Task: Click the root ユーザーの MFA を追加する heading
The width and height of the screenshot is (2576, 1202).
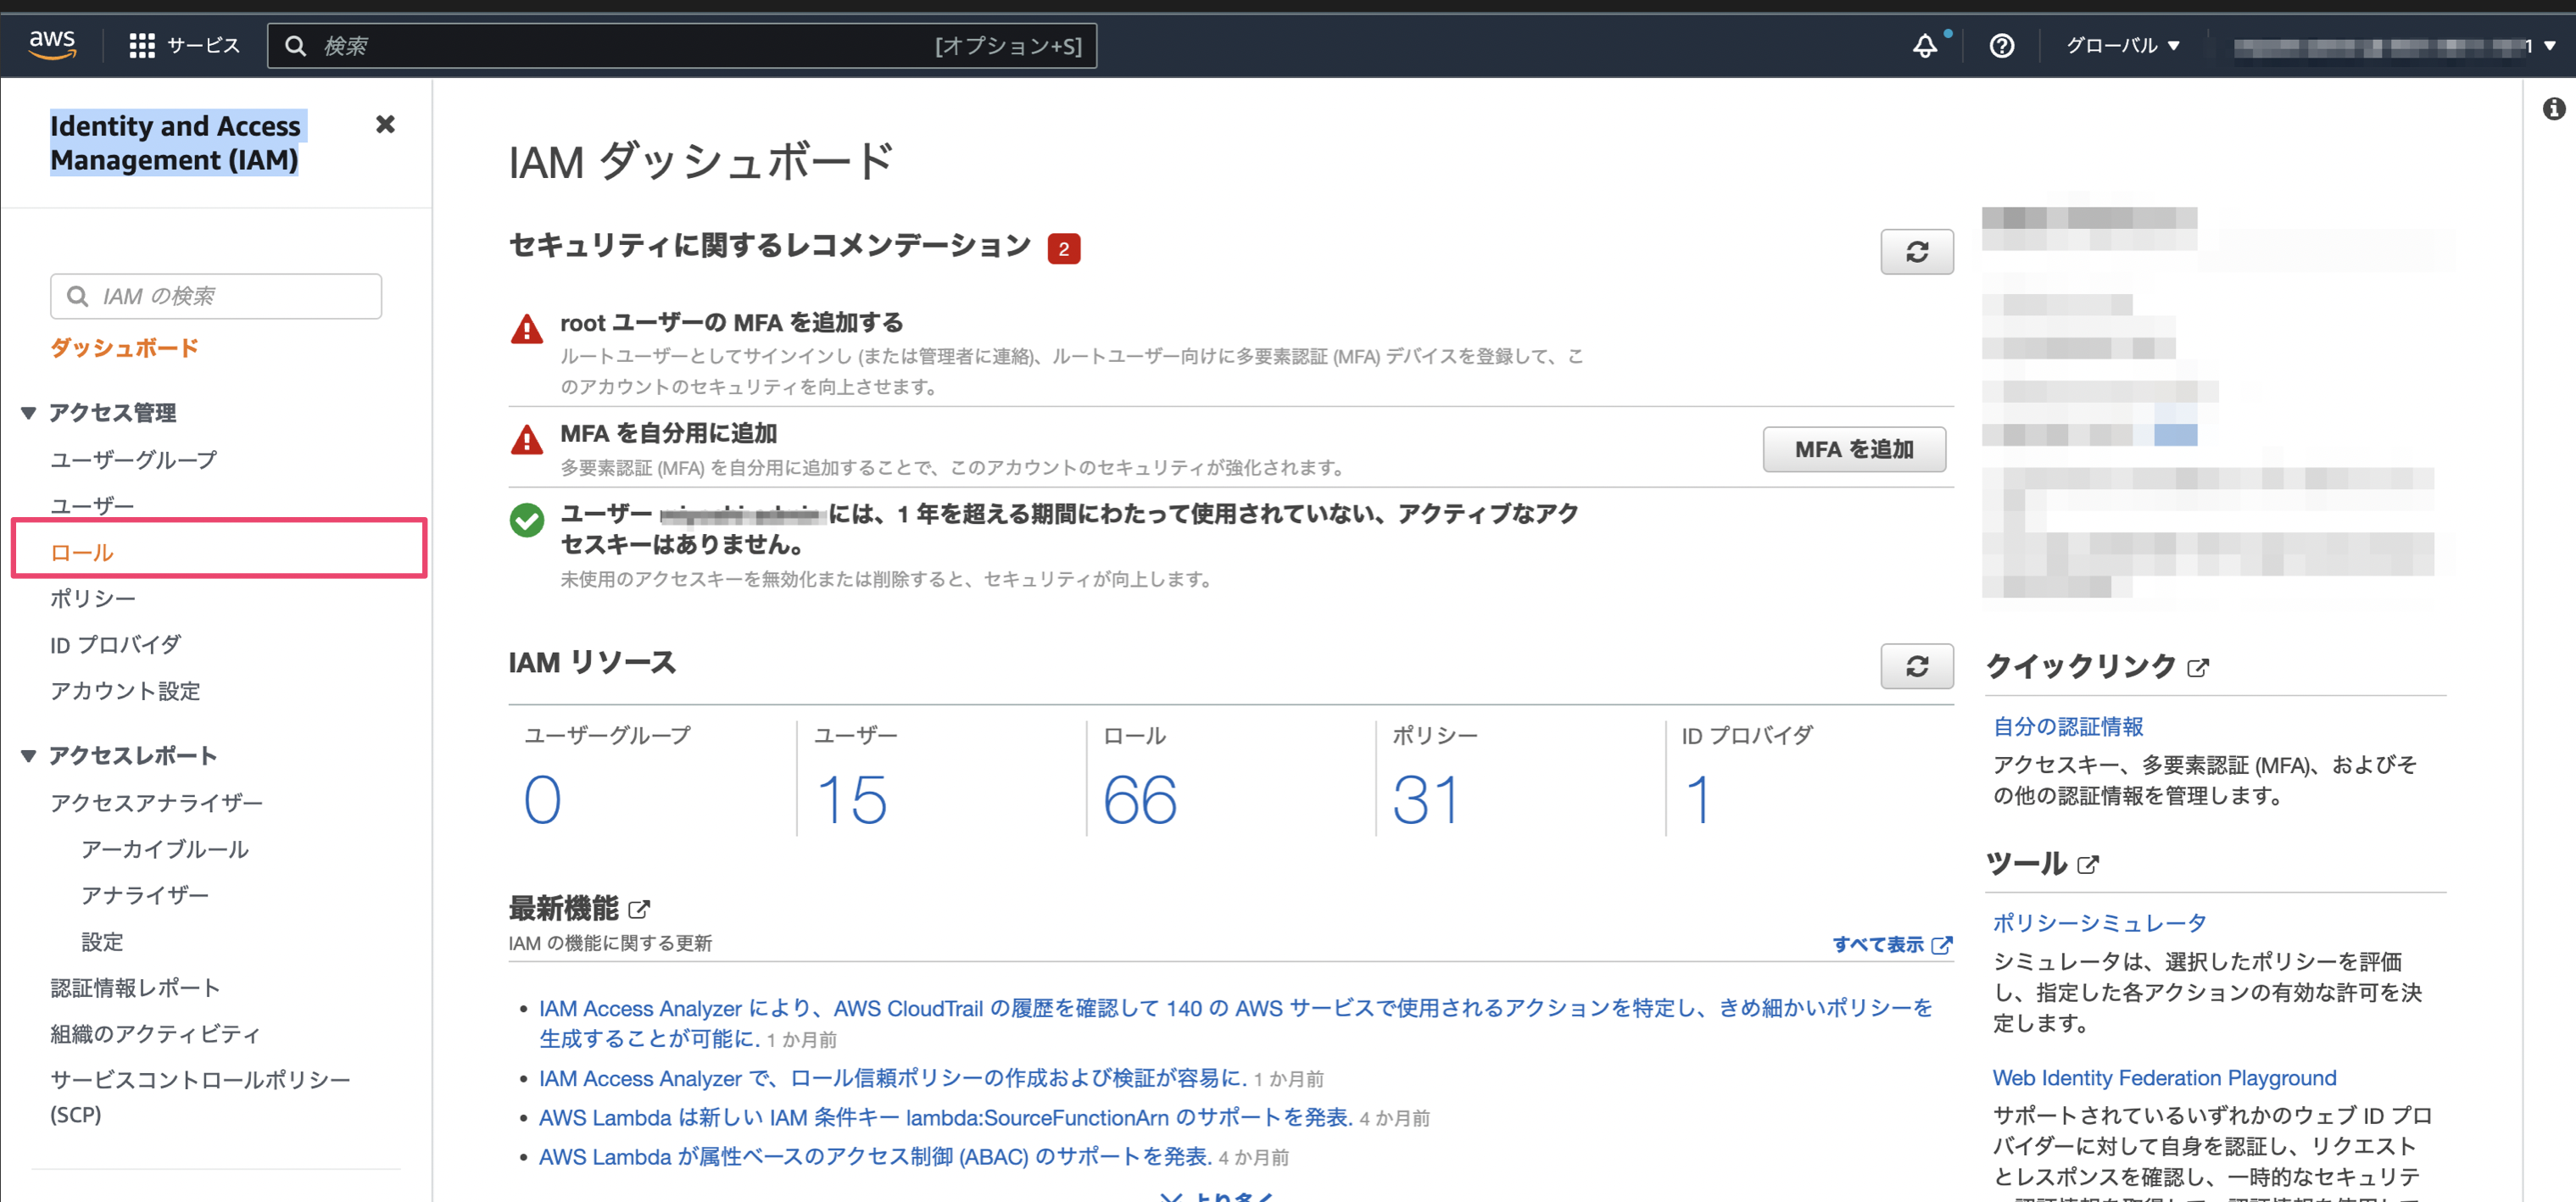Action: [731, 323]
